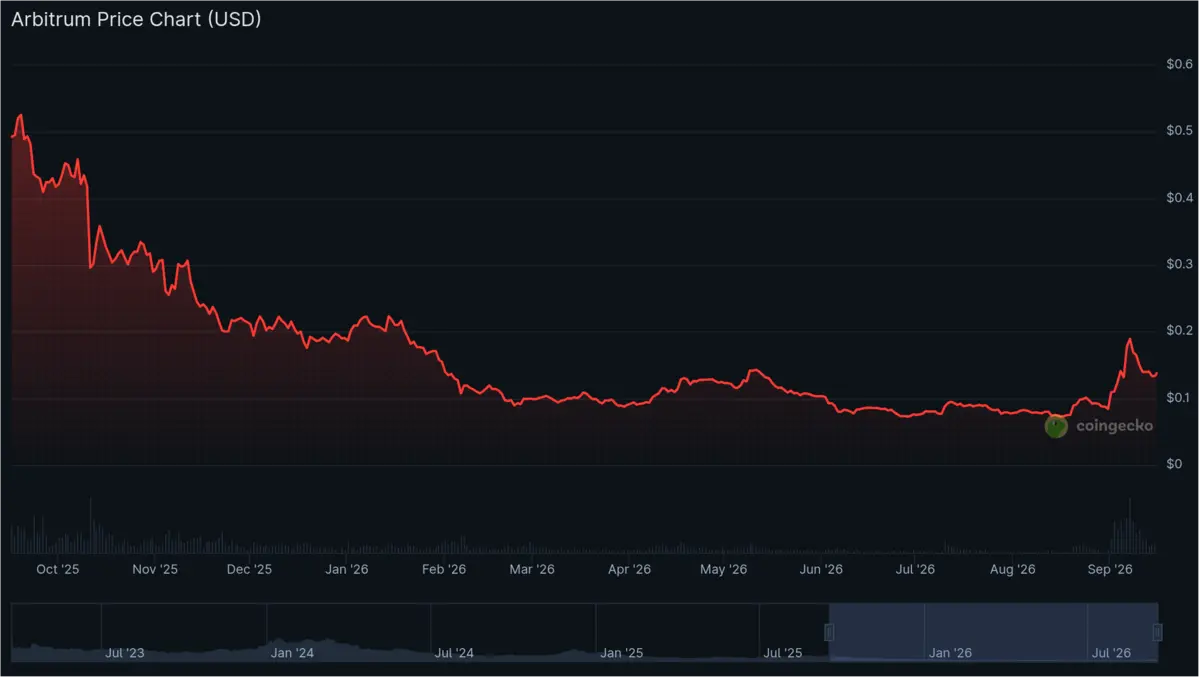Click Jan '25 in the navigator timeline
This screenshot has height=678, width=1200.
point(622,653)
